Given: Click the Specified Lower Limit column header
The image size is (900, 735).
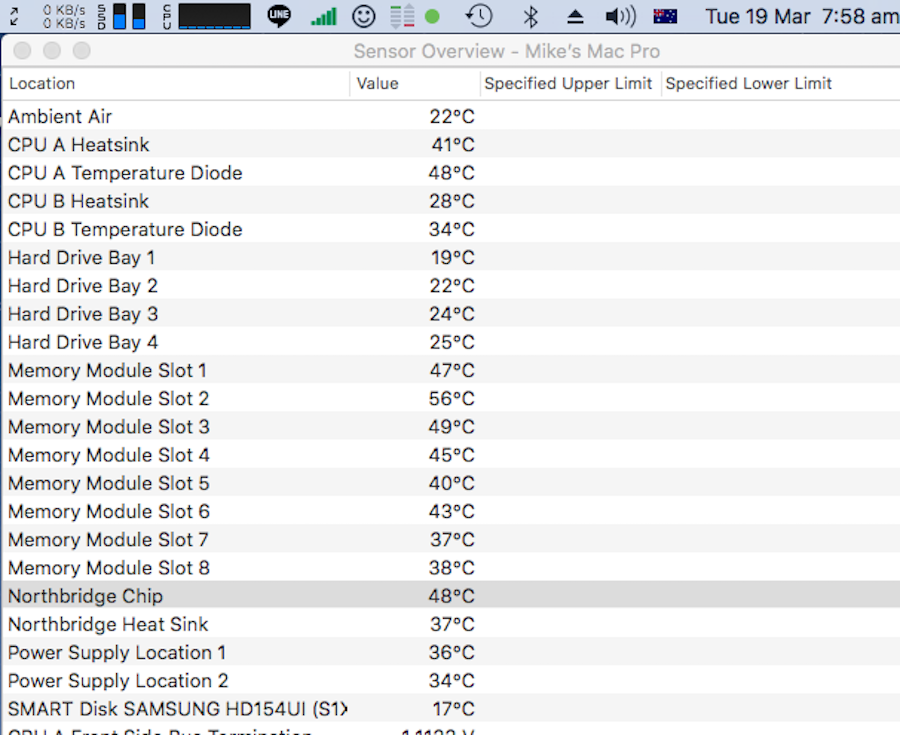Looking at the screenshot, I should click(781, 84).
